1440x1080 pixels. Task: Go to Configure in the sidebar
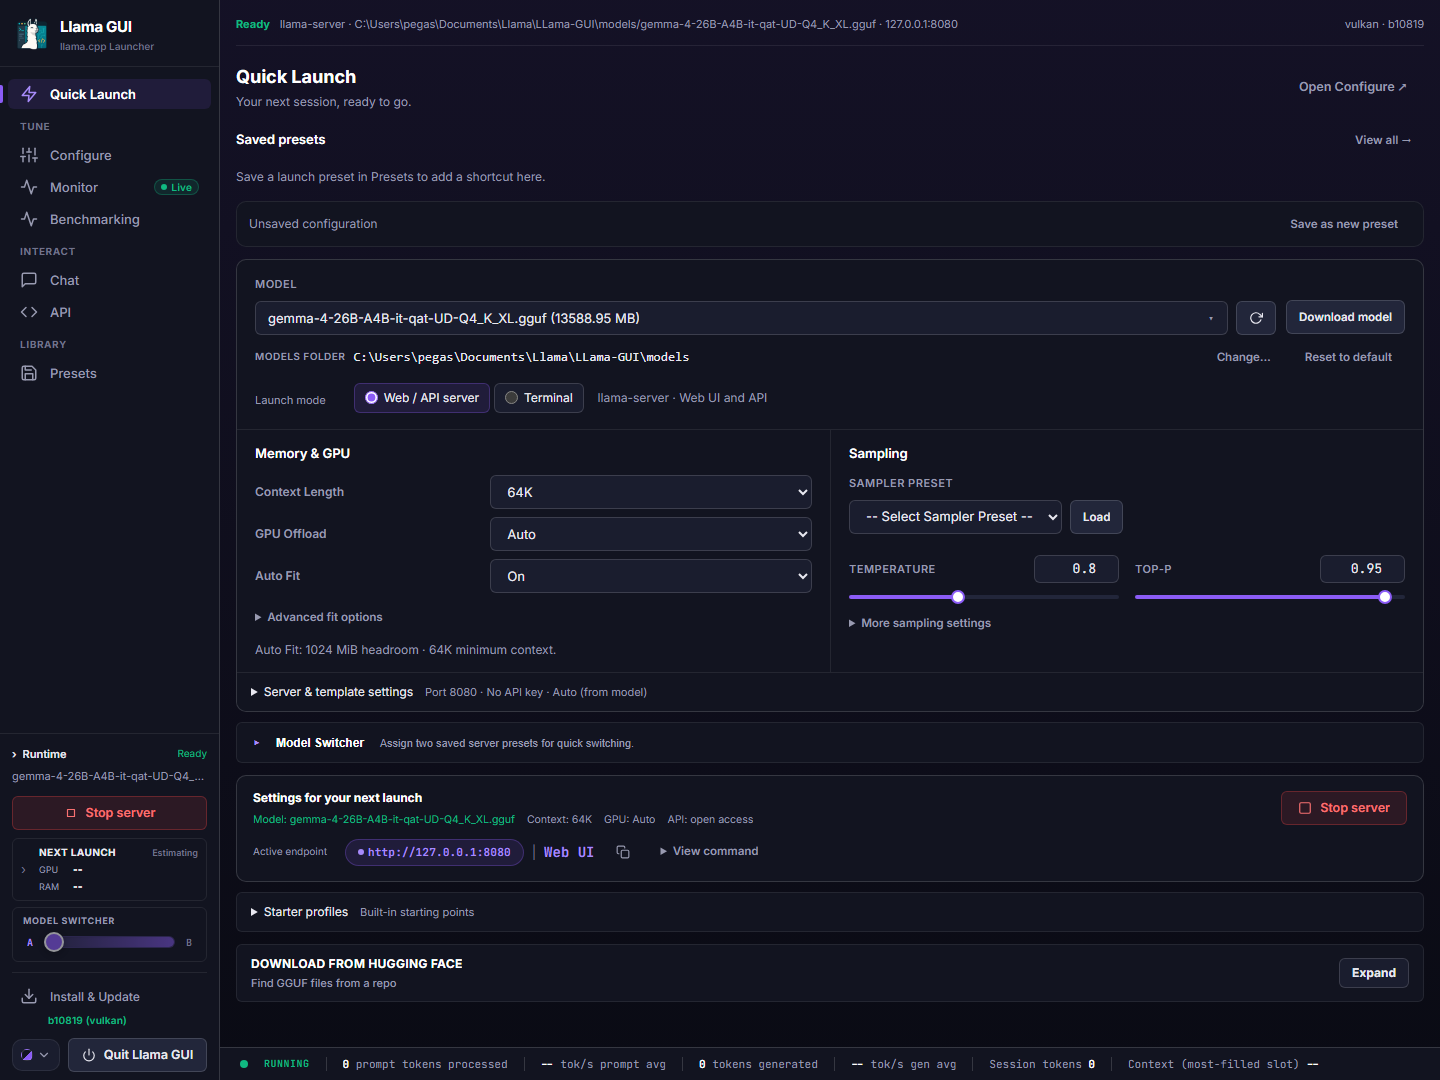(x=110, y=155)
